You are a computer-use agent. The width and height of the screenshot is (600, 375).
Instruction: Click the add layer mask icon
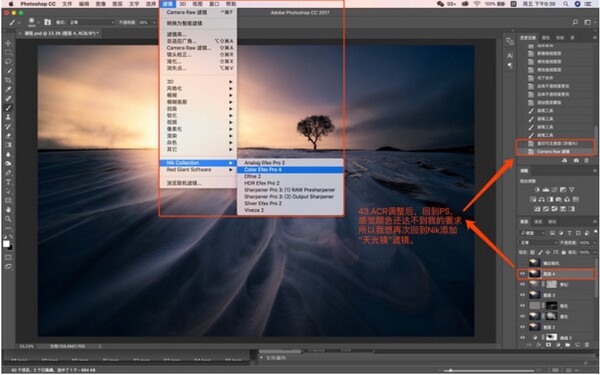click(548, 345)
